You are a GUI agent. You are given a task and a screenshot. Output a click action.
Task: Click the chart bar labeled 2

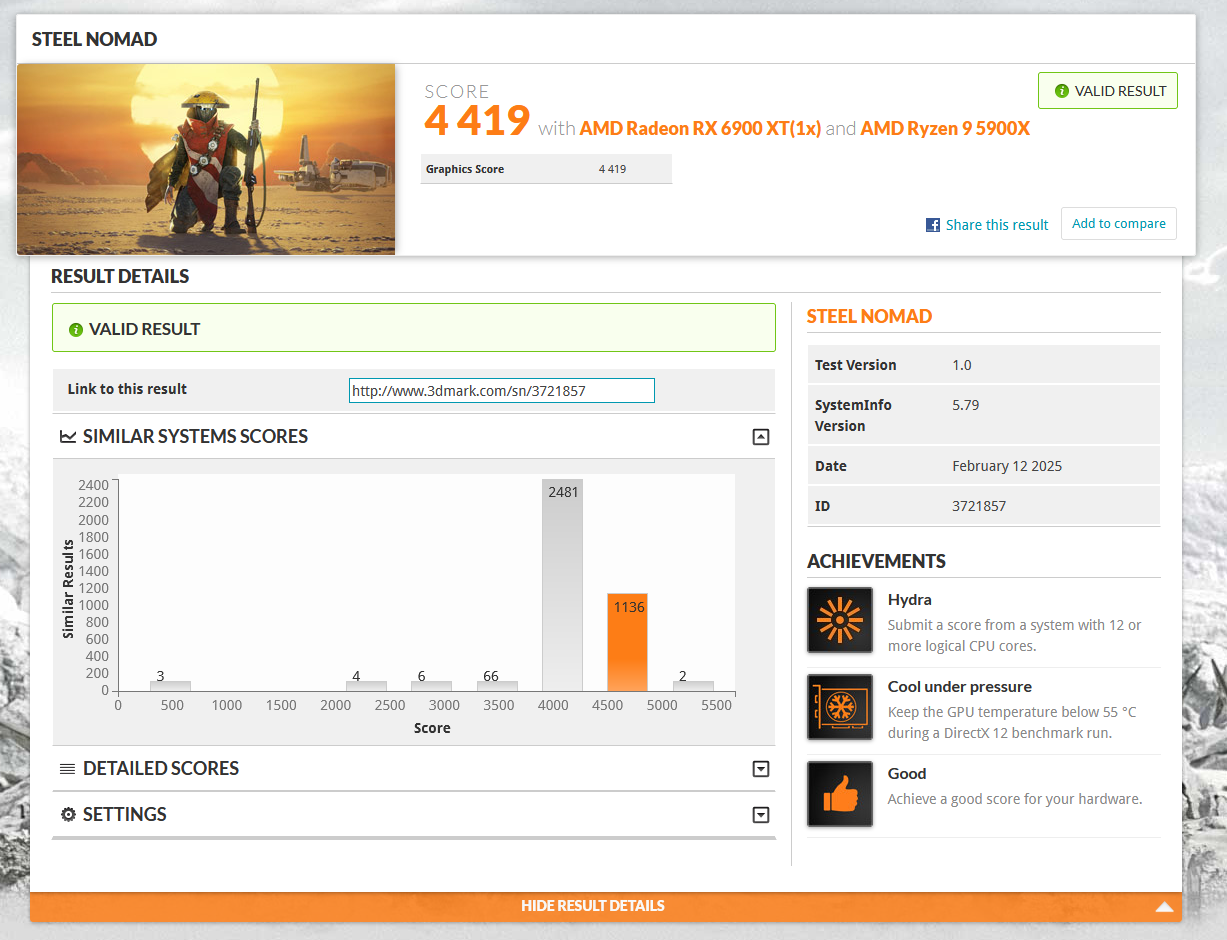[x=693, y=686]
